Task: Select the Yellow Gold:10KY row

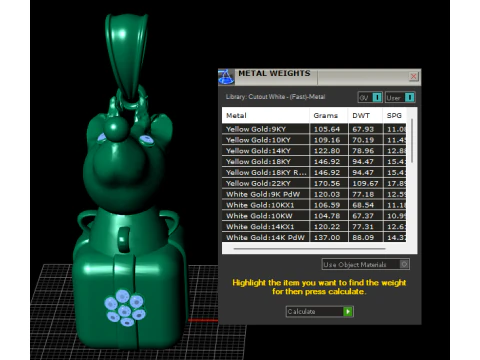Action: 314,140
